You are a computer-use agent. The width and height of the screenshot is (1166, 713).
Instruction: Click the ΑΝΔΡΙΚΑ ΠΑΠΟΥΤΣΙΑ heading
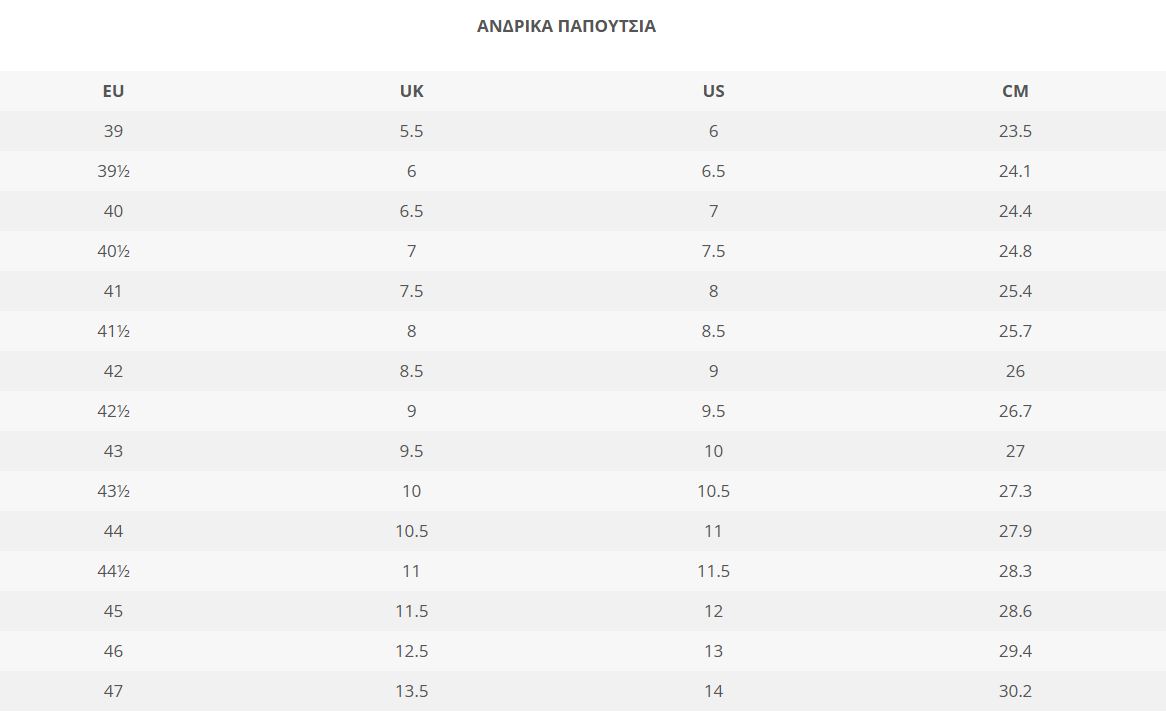pos(566,27)
